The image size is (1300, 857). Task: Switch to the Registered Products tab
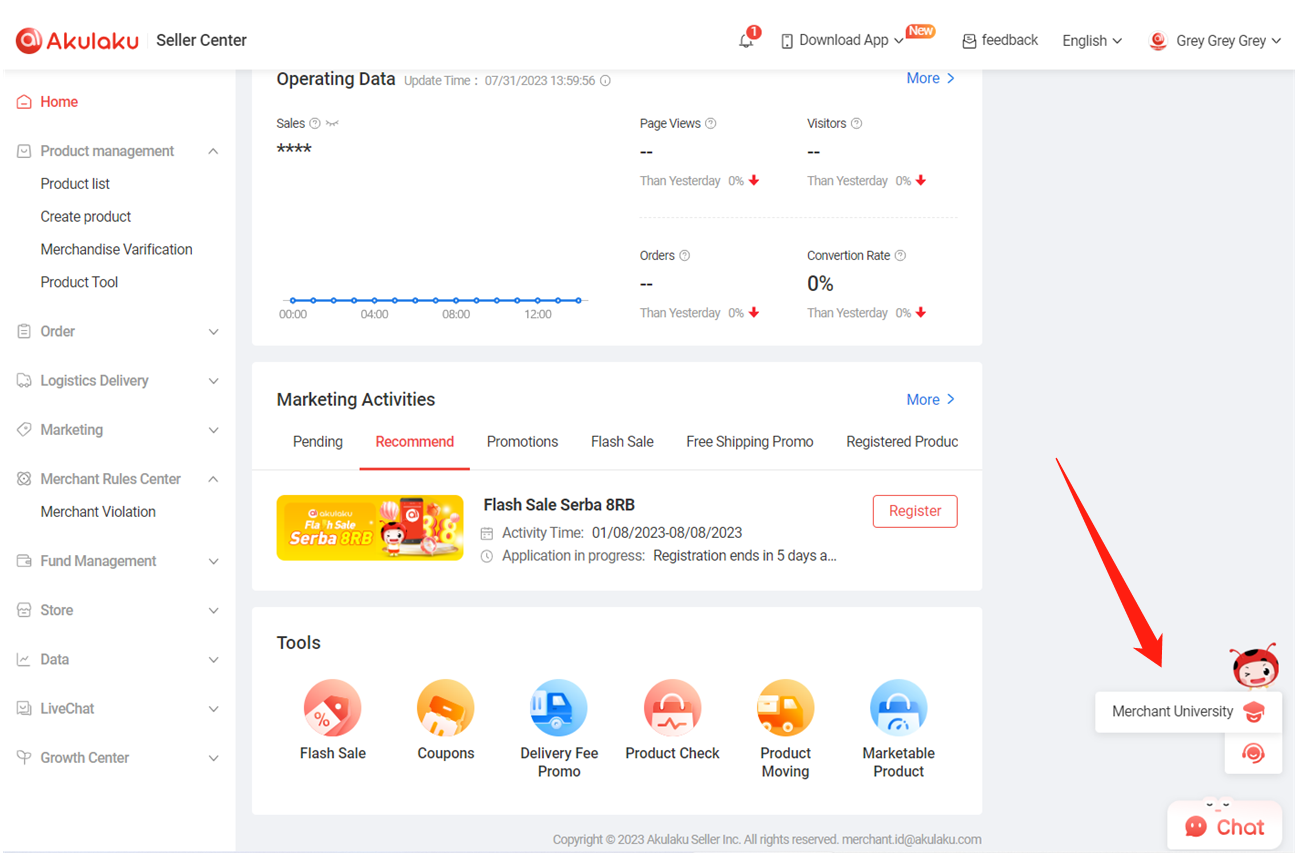[x=902, y=442]
